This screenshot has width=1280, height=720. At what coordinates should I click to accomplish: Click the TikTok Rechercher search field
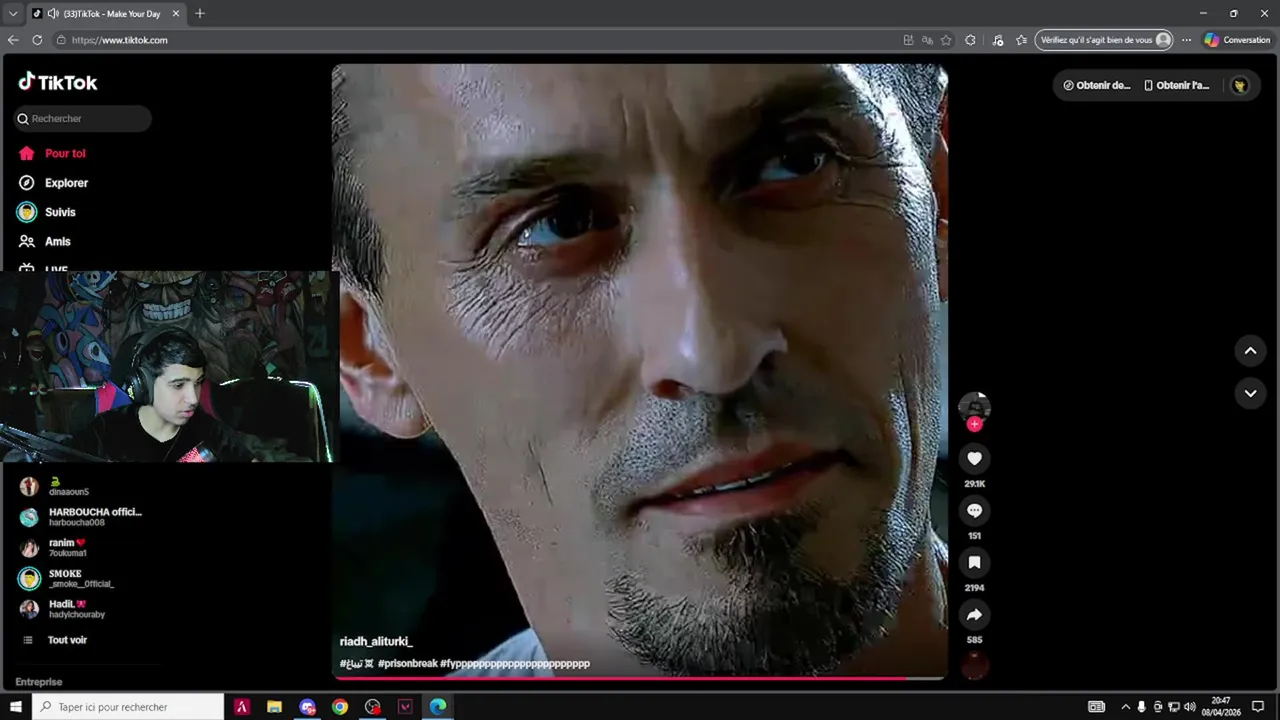tap(83, 118)
